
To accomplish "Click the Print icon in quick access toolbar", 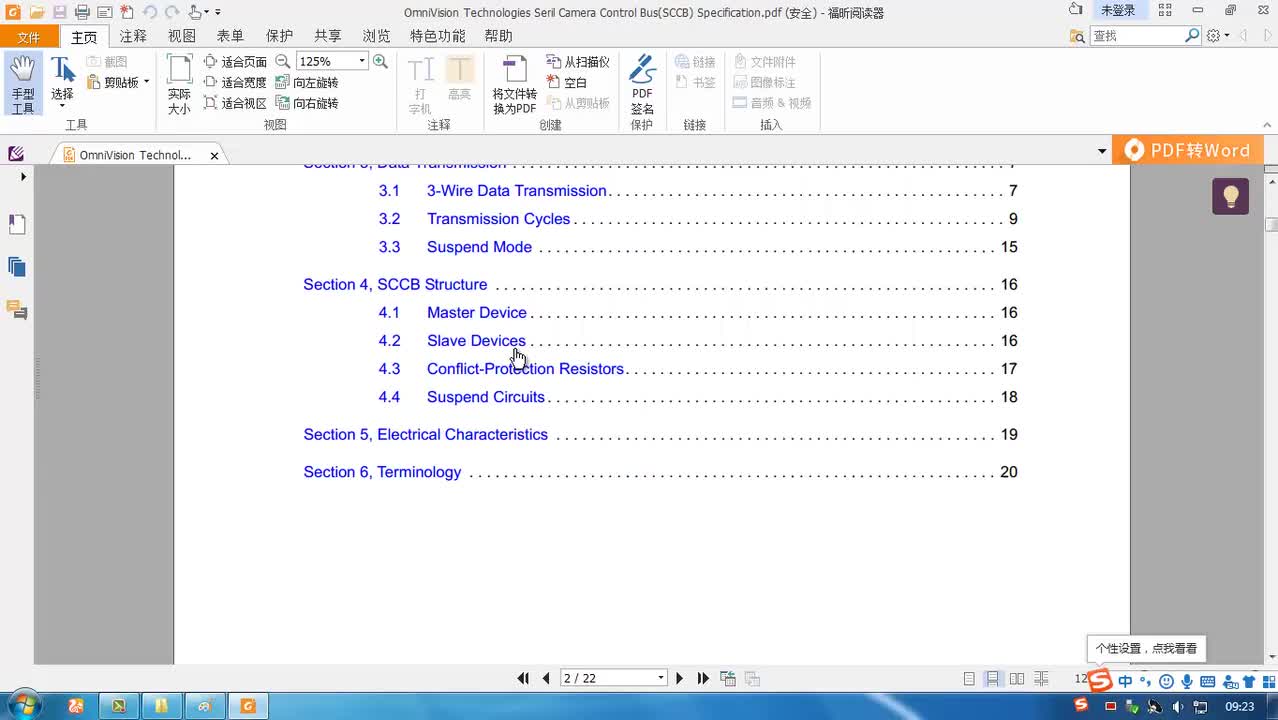I will pyautogui.click(x=82, y=12).
